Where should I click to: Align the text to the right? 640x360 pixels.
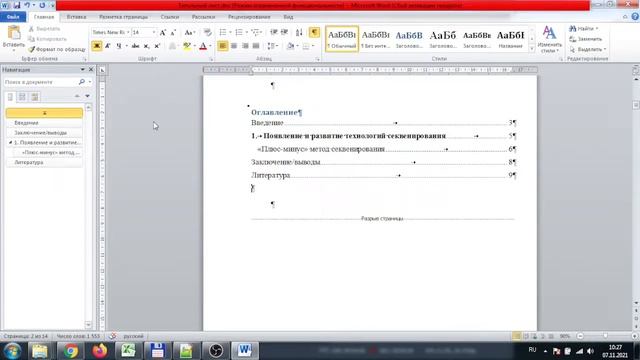(245, 46)
